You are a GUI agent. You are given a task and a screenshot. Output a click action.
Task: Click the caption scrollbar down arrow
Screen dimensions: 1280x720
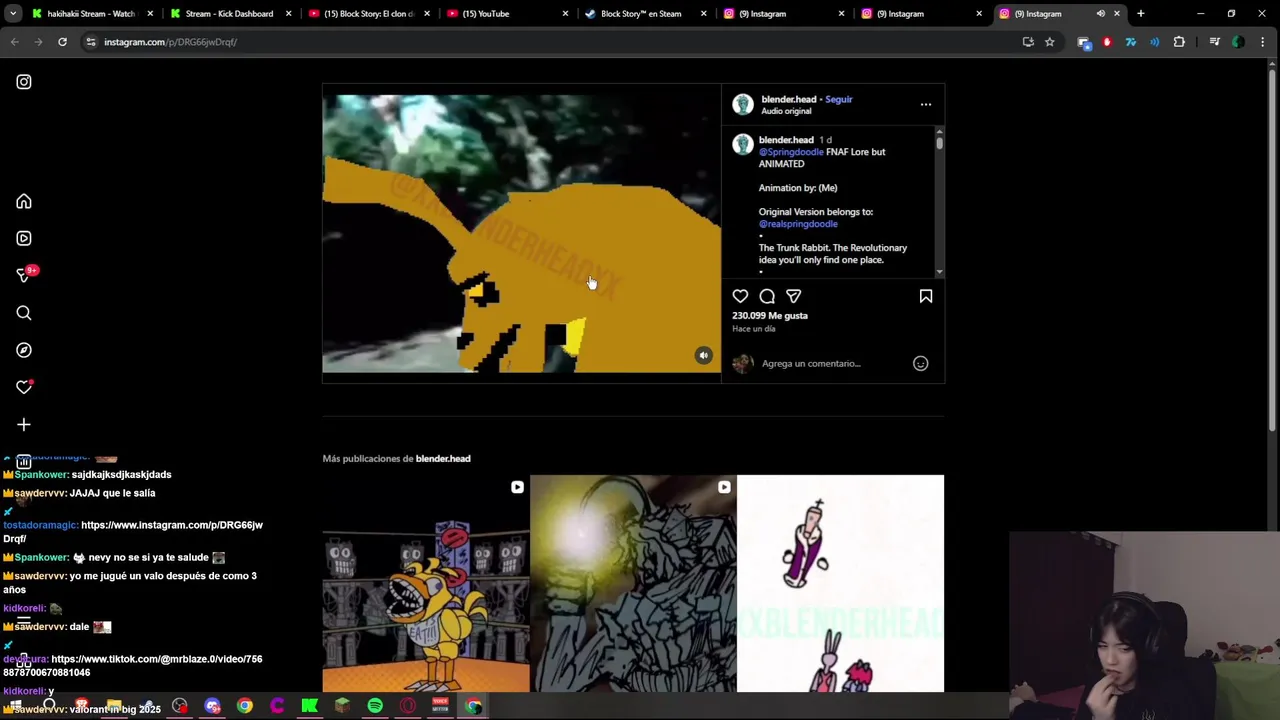click(x=939, y=273)
